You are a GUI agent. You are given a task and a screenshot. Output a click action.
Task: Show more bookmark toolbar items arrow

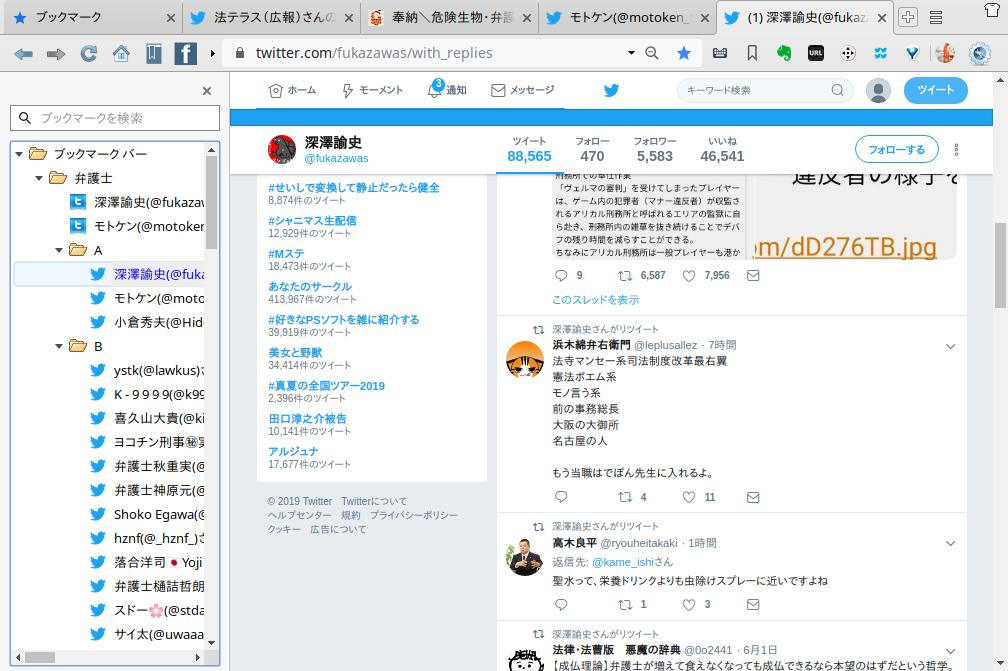(x=212, y=53)
